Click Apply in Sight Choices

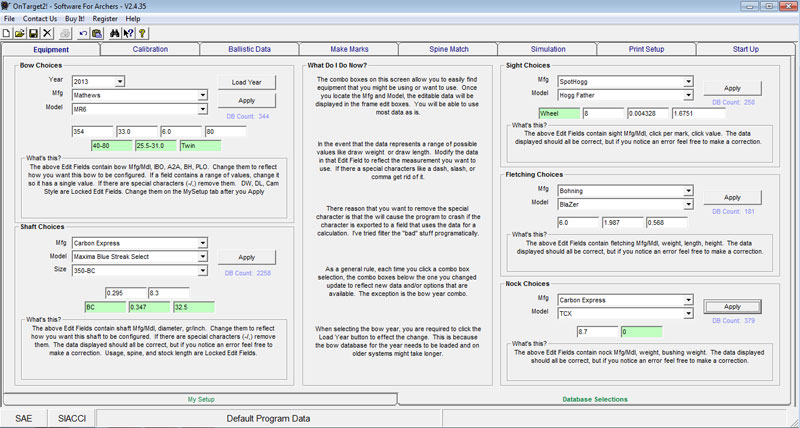point(732,88)
